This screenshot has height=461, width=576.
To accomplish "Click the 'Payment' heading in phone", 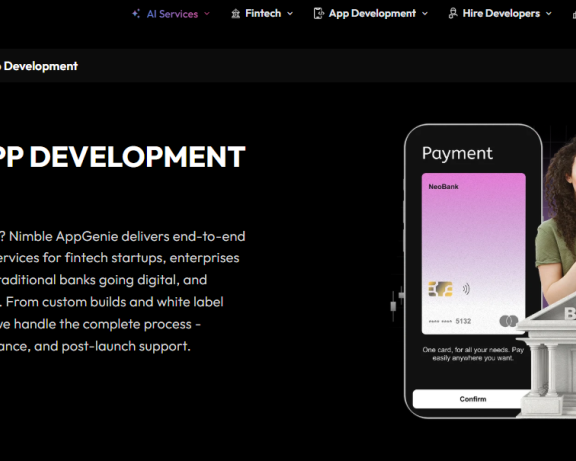I will (x=457, y=154).
